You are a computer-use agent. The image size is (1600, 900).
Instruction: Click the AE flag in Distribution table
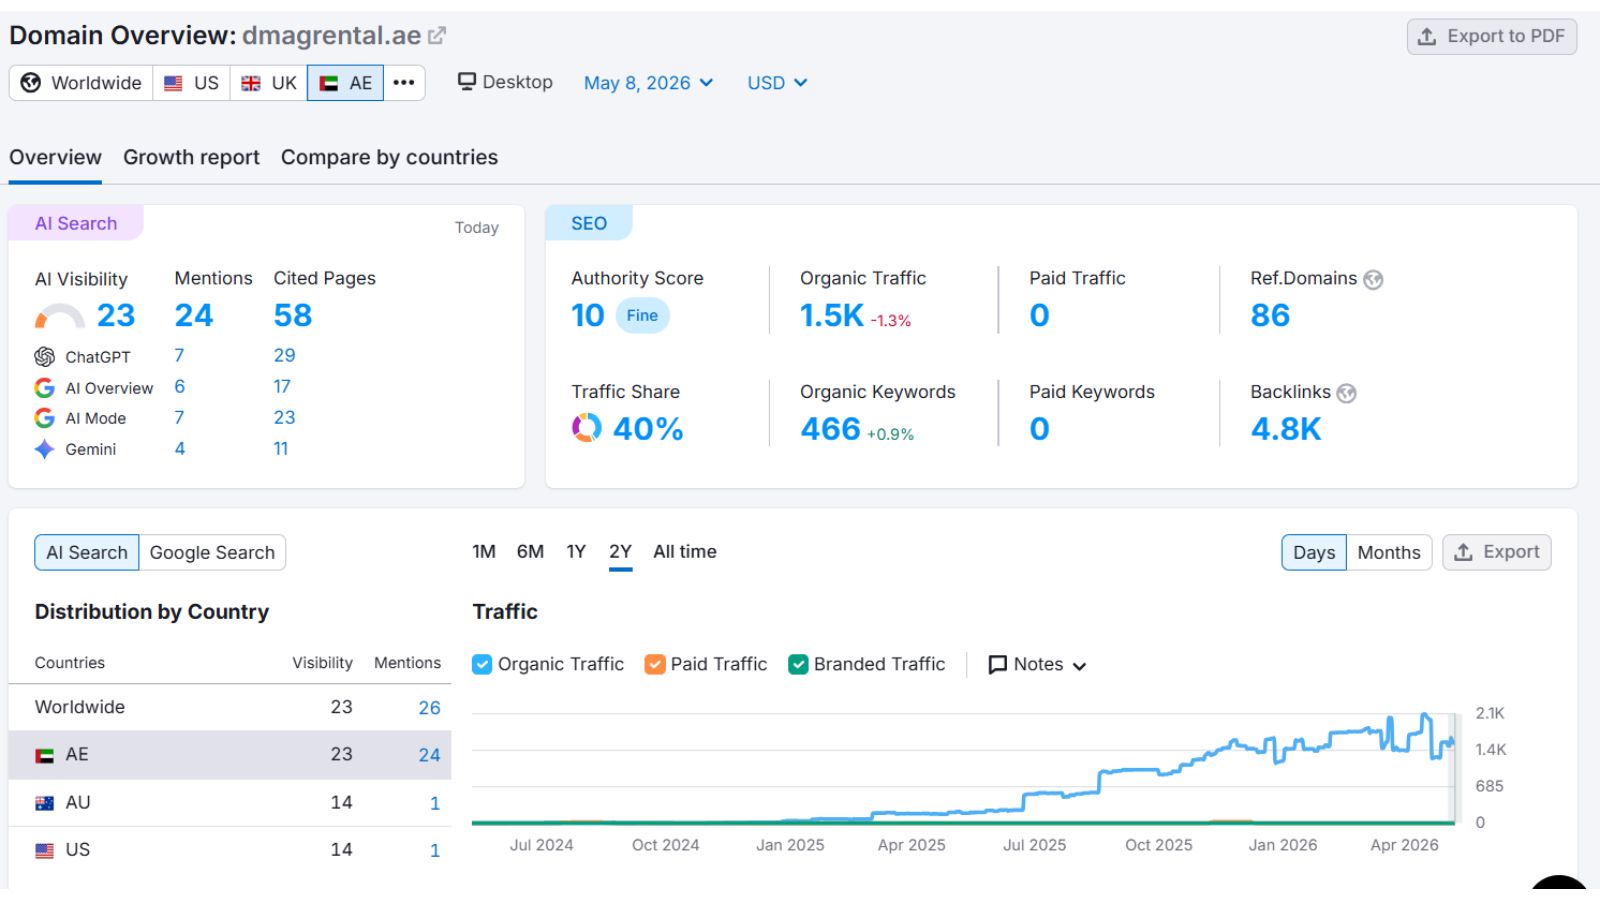click(x=45, y=756)
